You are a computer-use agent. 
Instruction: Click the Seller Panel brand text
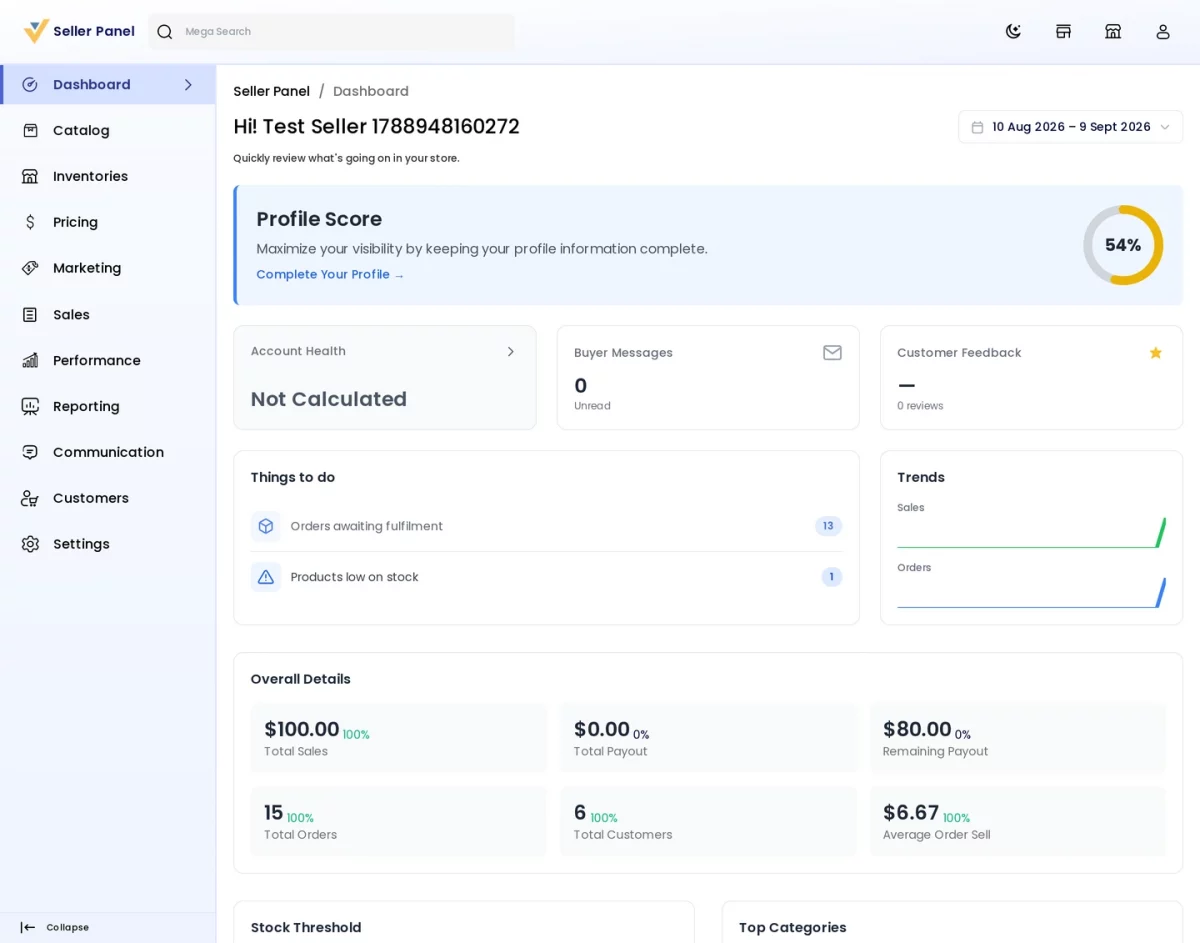(x=94, y=31)
